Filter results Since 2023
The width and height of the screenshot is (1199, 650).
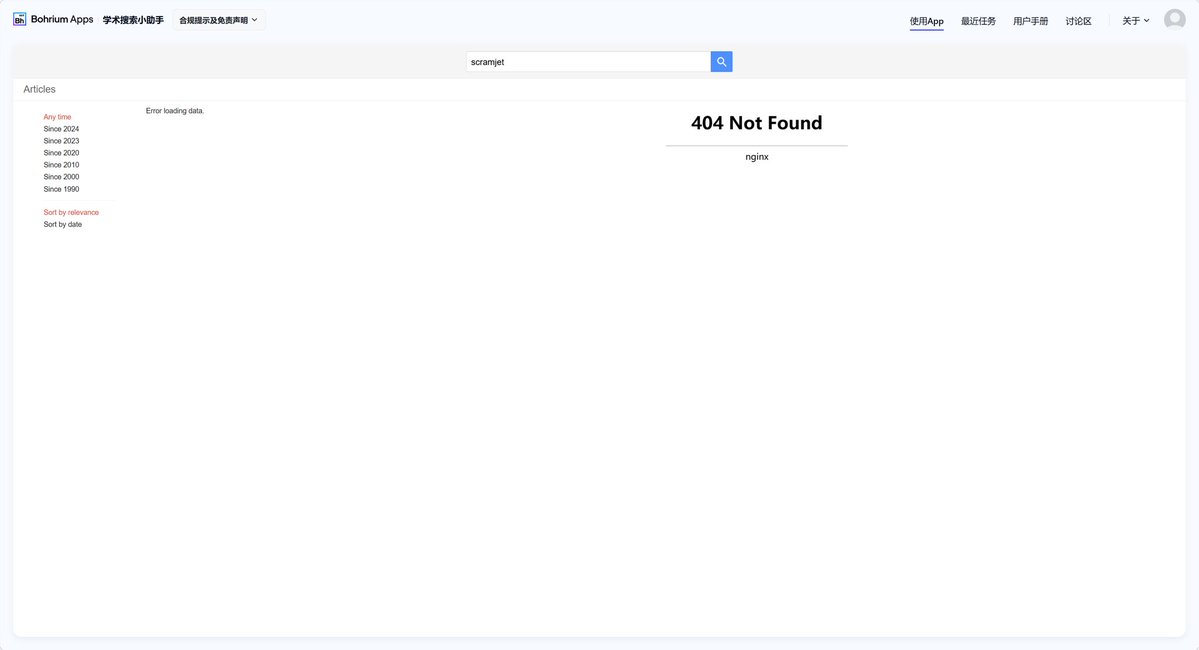point(61,141)
